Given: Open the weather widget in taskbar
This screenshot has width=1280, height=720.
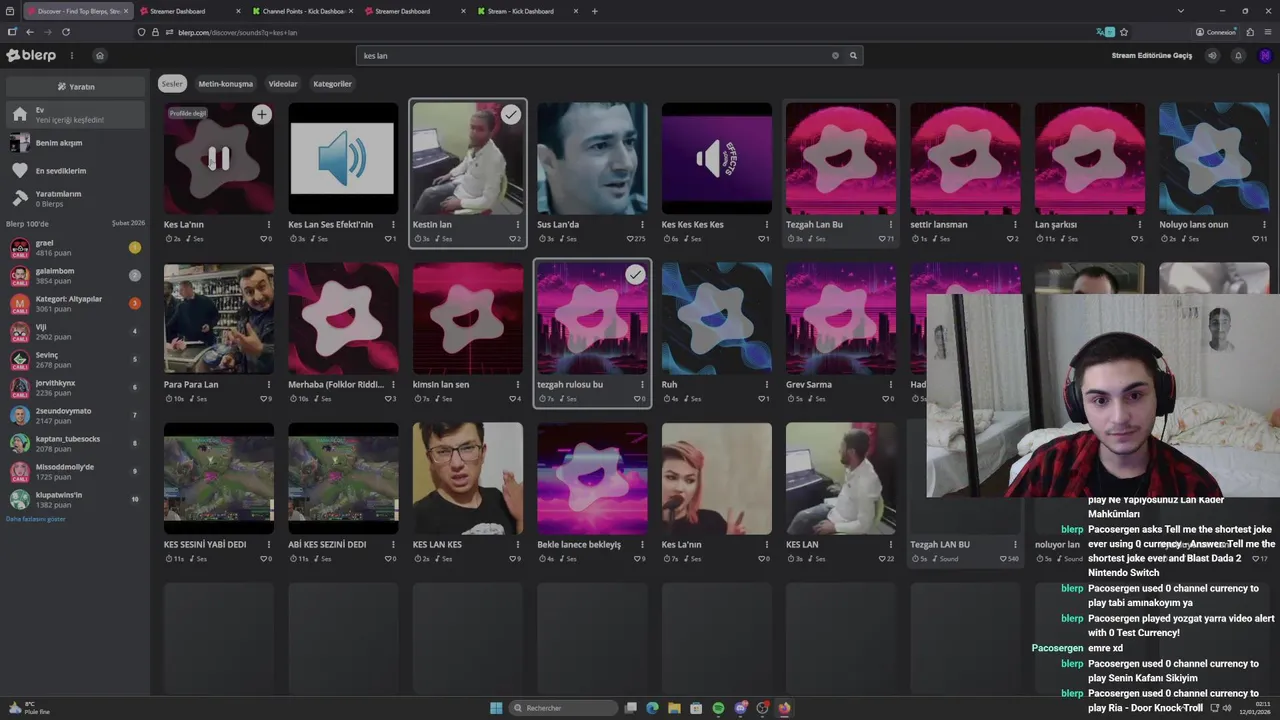Looking at the screenshot, I should 30,708.
